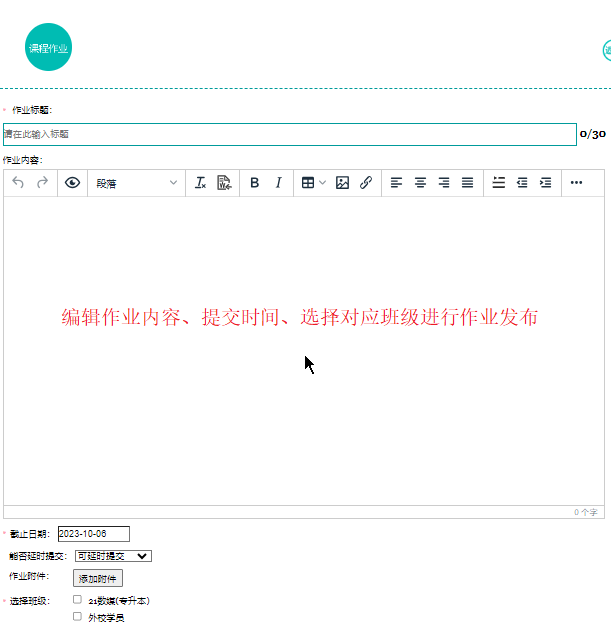Click the 课程作业 round button

(48, 48)
